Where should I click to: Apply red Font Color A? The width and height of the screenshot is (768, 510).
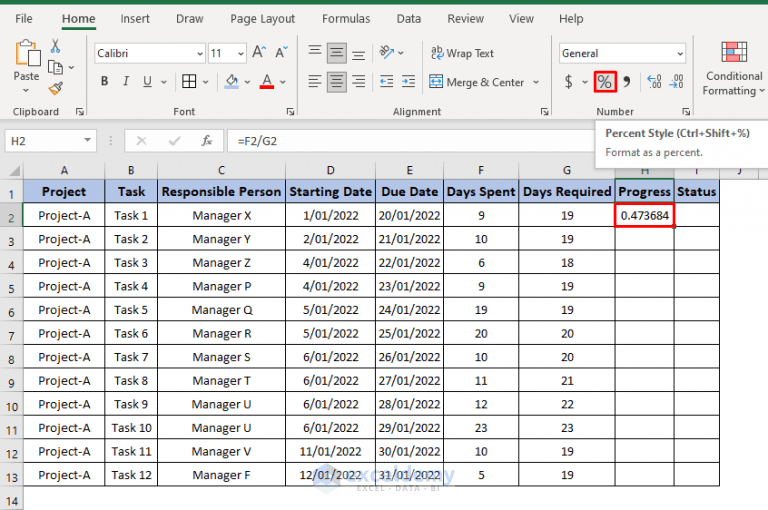click(267, 81)
